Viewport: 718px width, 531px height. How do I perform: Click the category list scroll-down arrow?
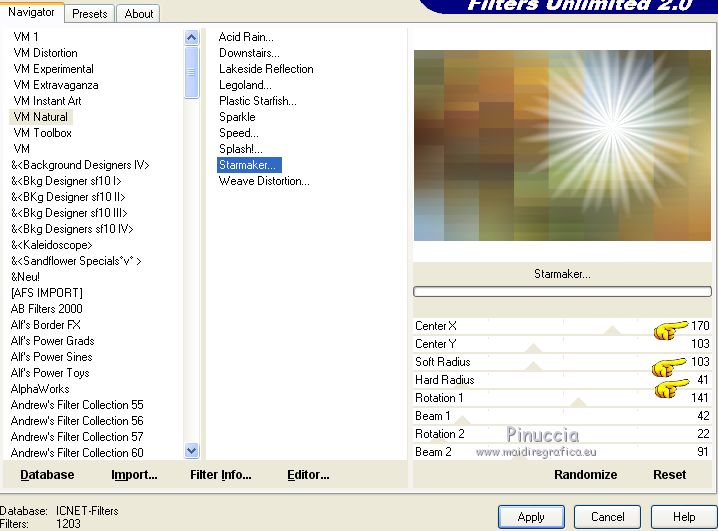point(191,451)
